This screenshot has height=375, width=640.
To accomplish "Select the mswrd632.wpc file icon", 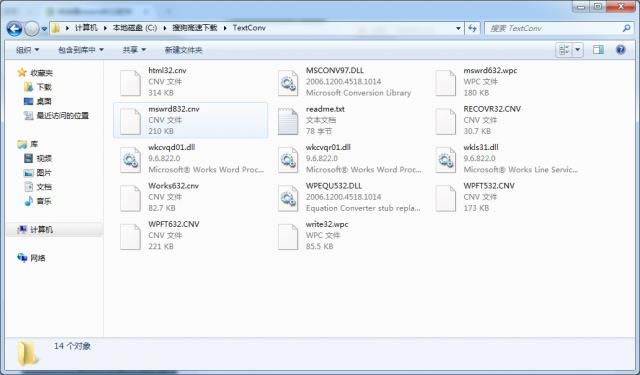I will point(446,83).
